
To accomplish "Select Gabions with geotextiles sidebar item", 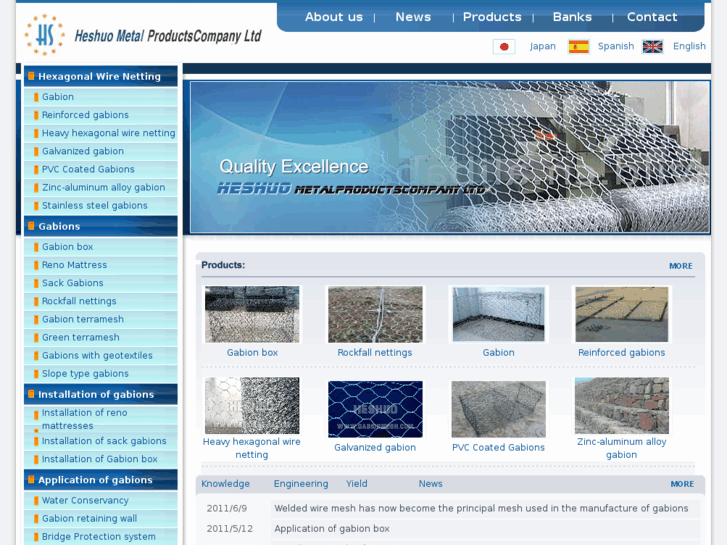I will (97, 355).
